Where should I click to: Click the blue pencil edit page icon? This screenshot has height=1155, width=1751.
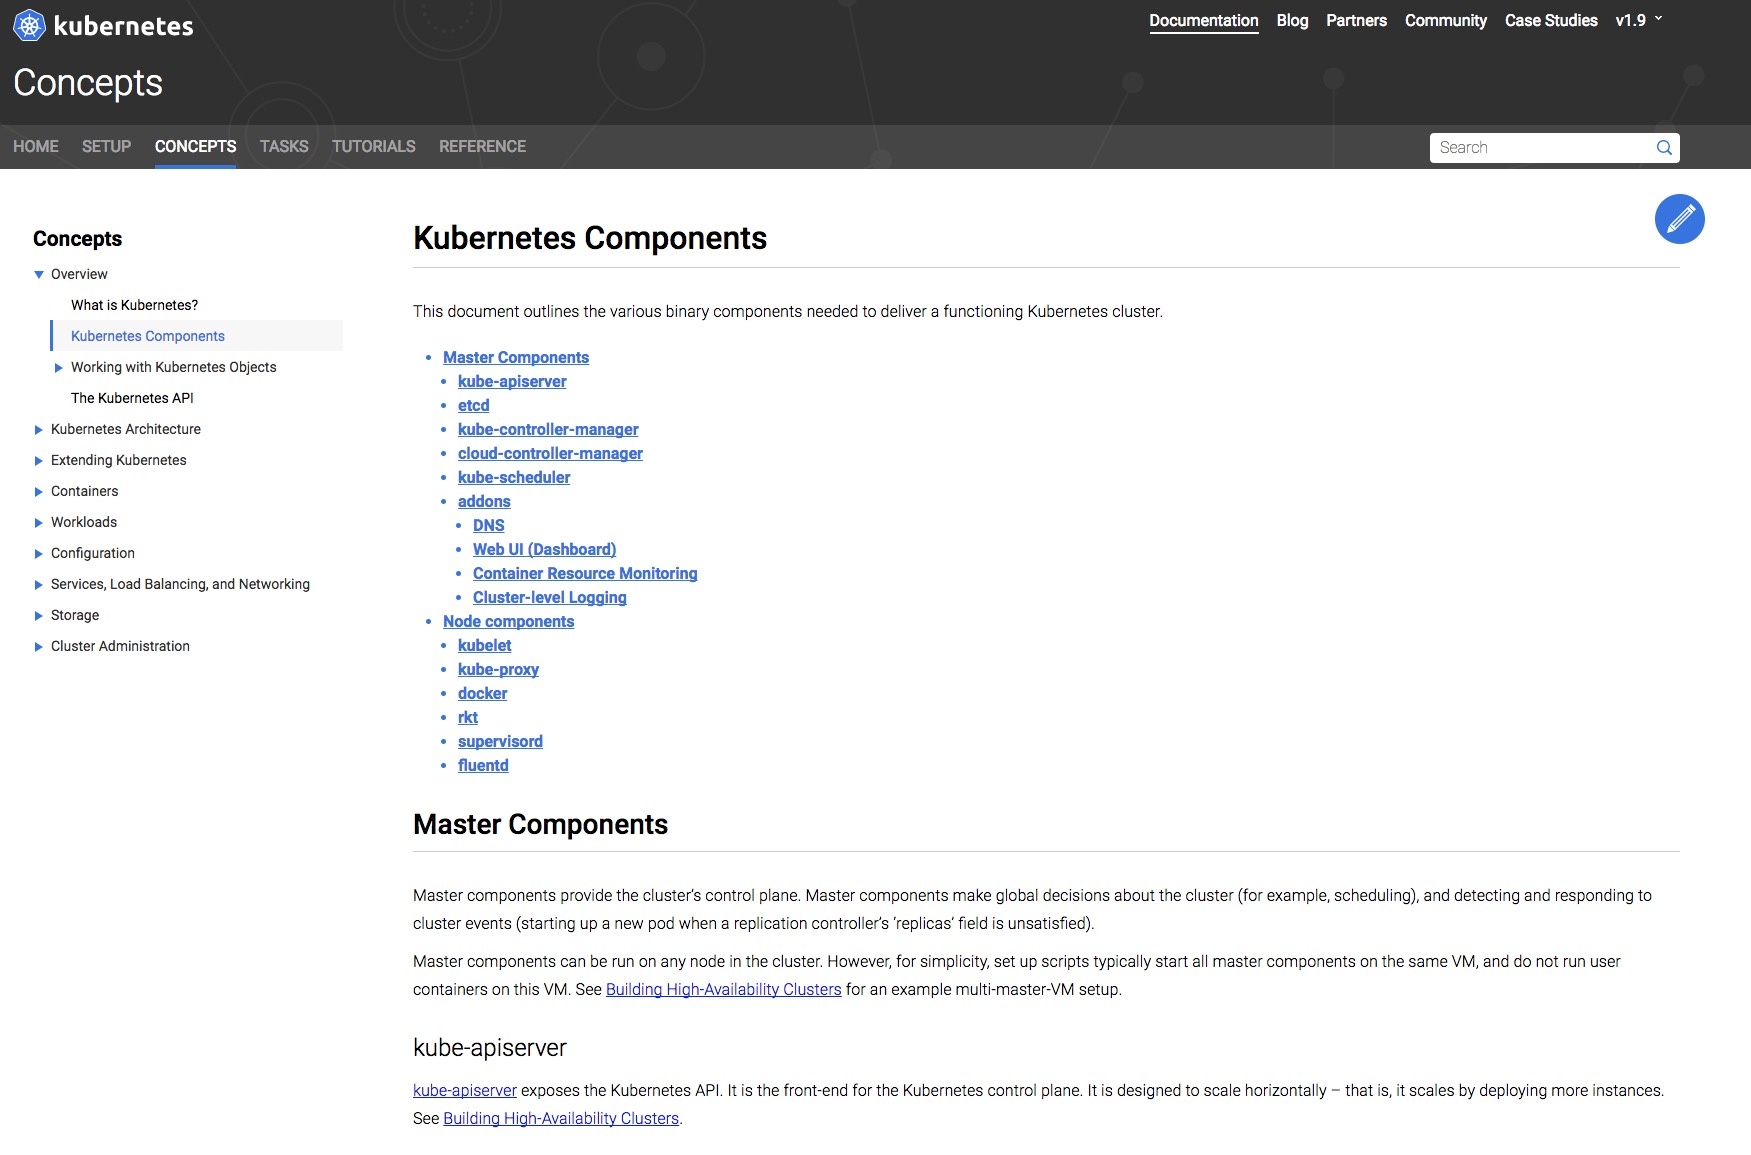point(1679,219)
